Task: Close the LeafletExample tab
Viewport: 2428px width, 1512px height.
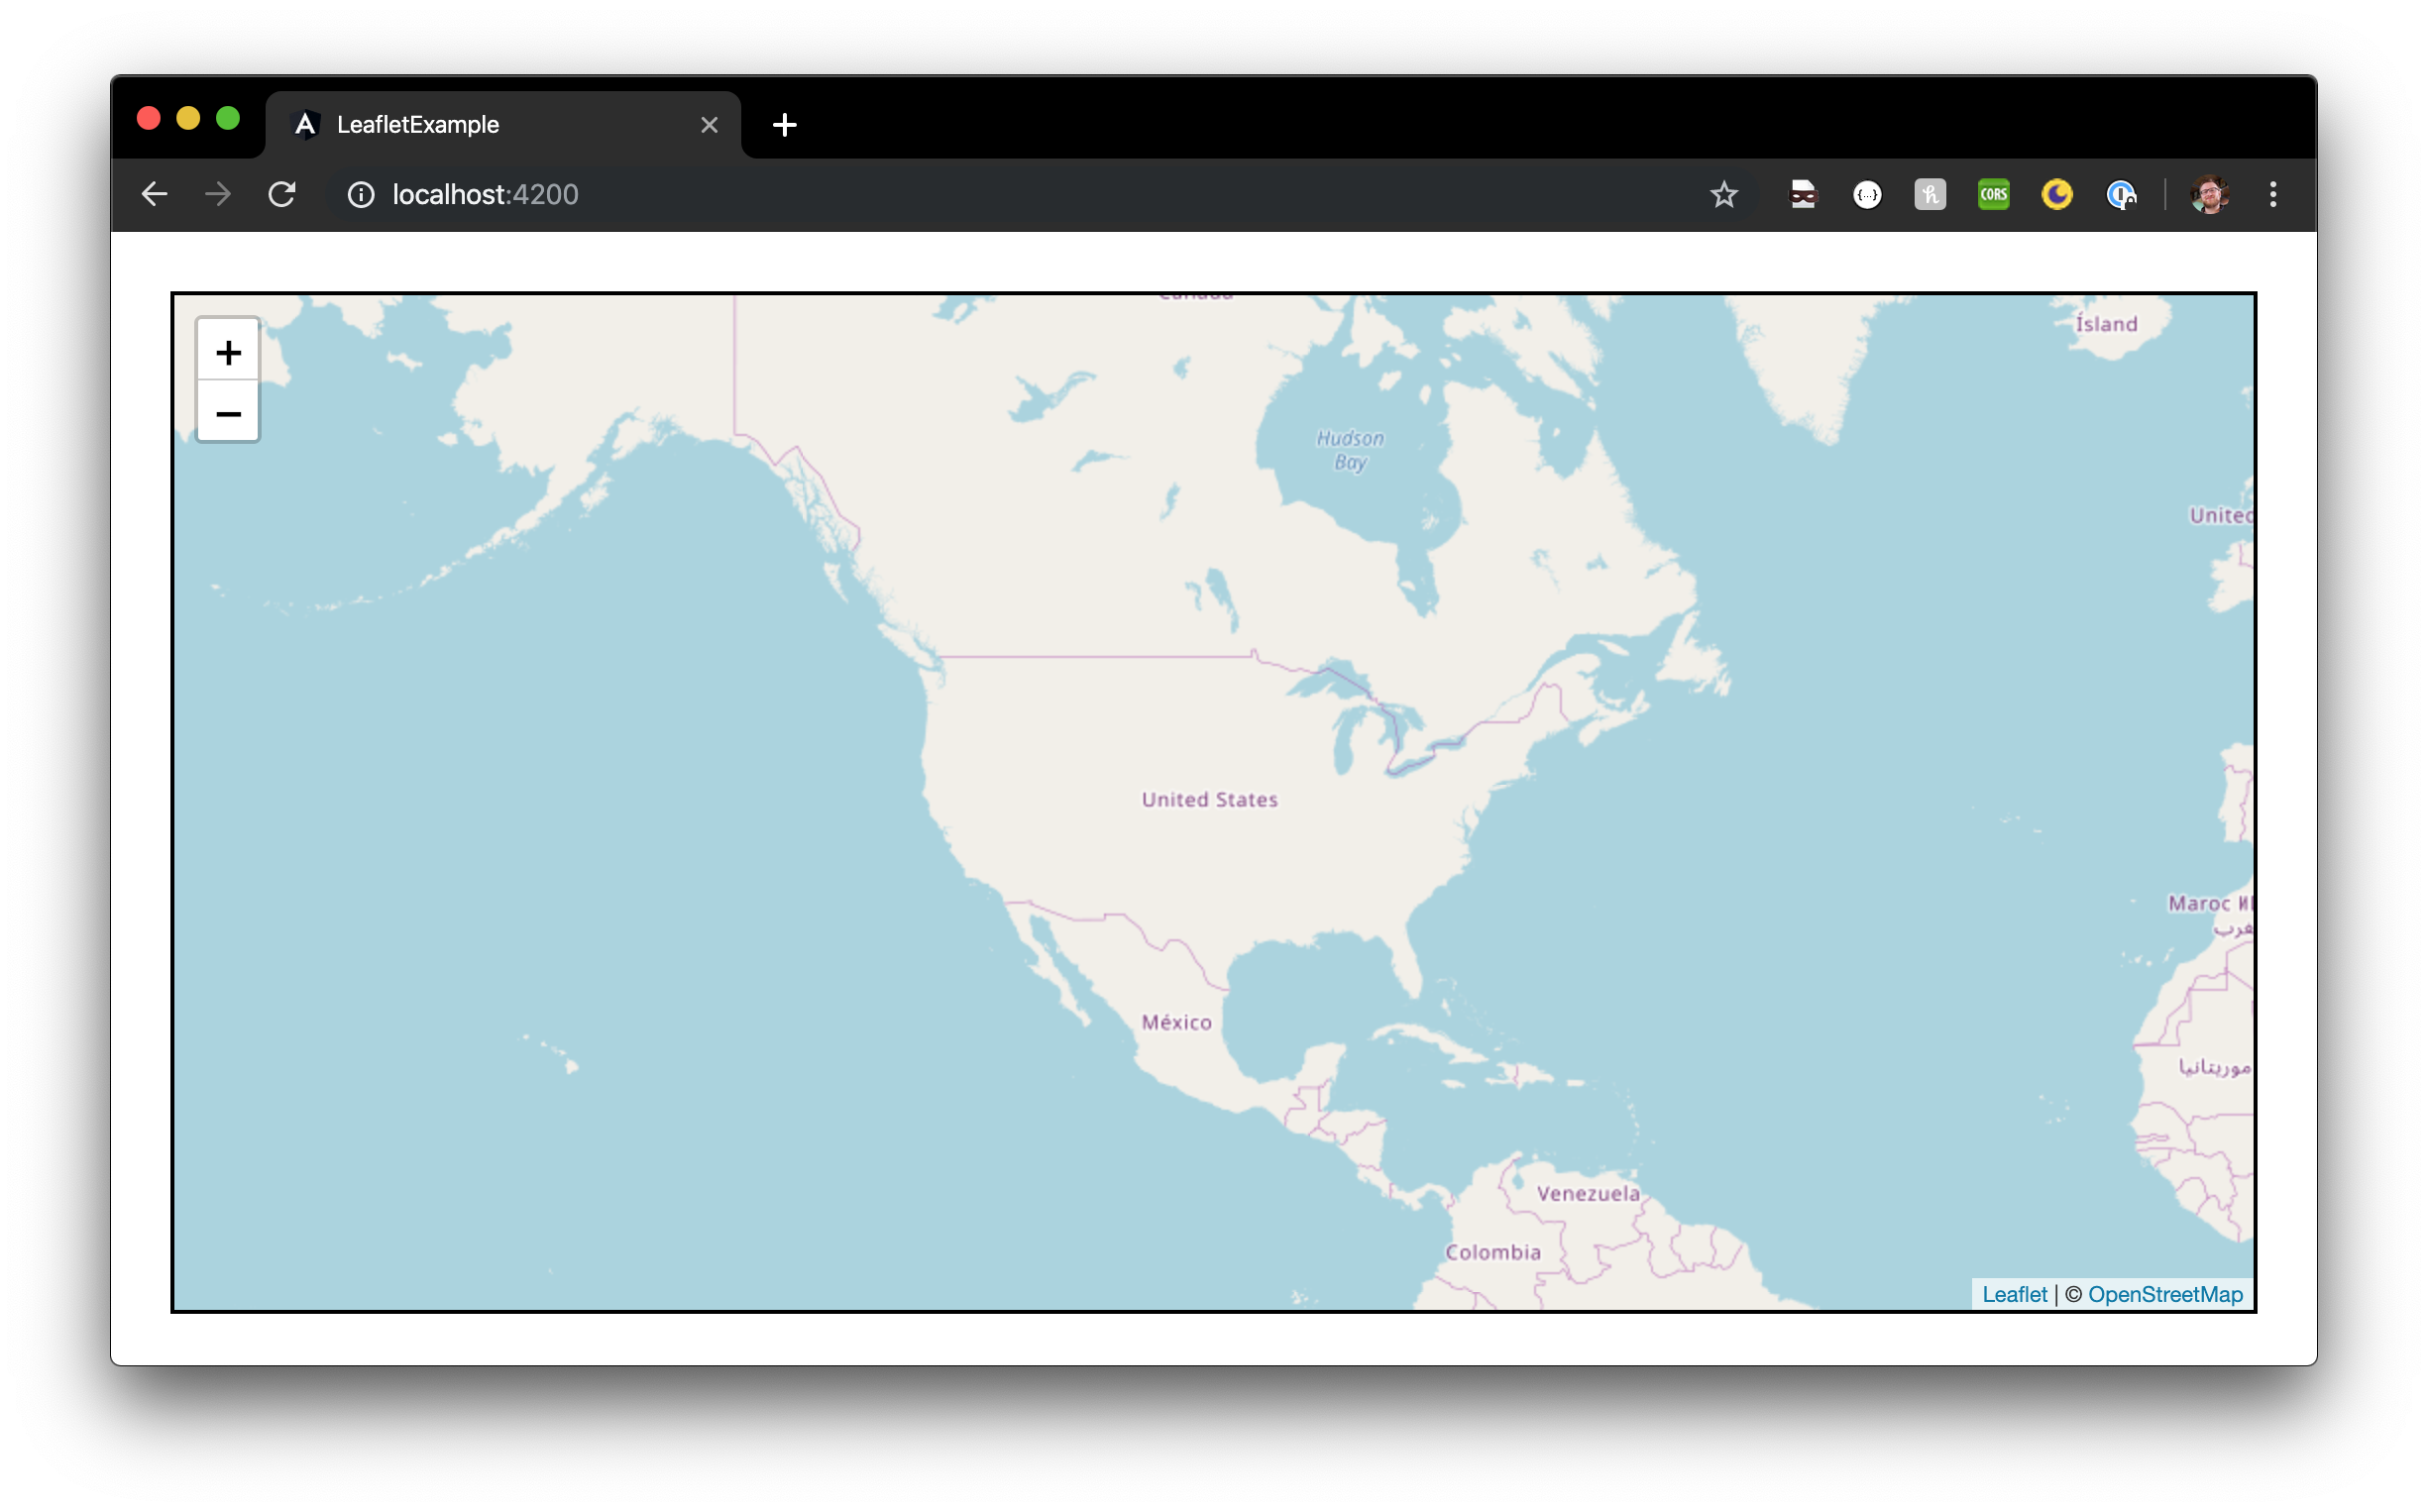Action: [x=709, y=125]
